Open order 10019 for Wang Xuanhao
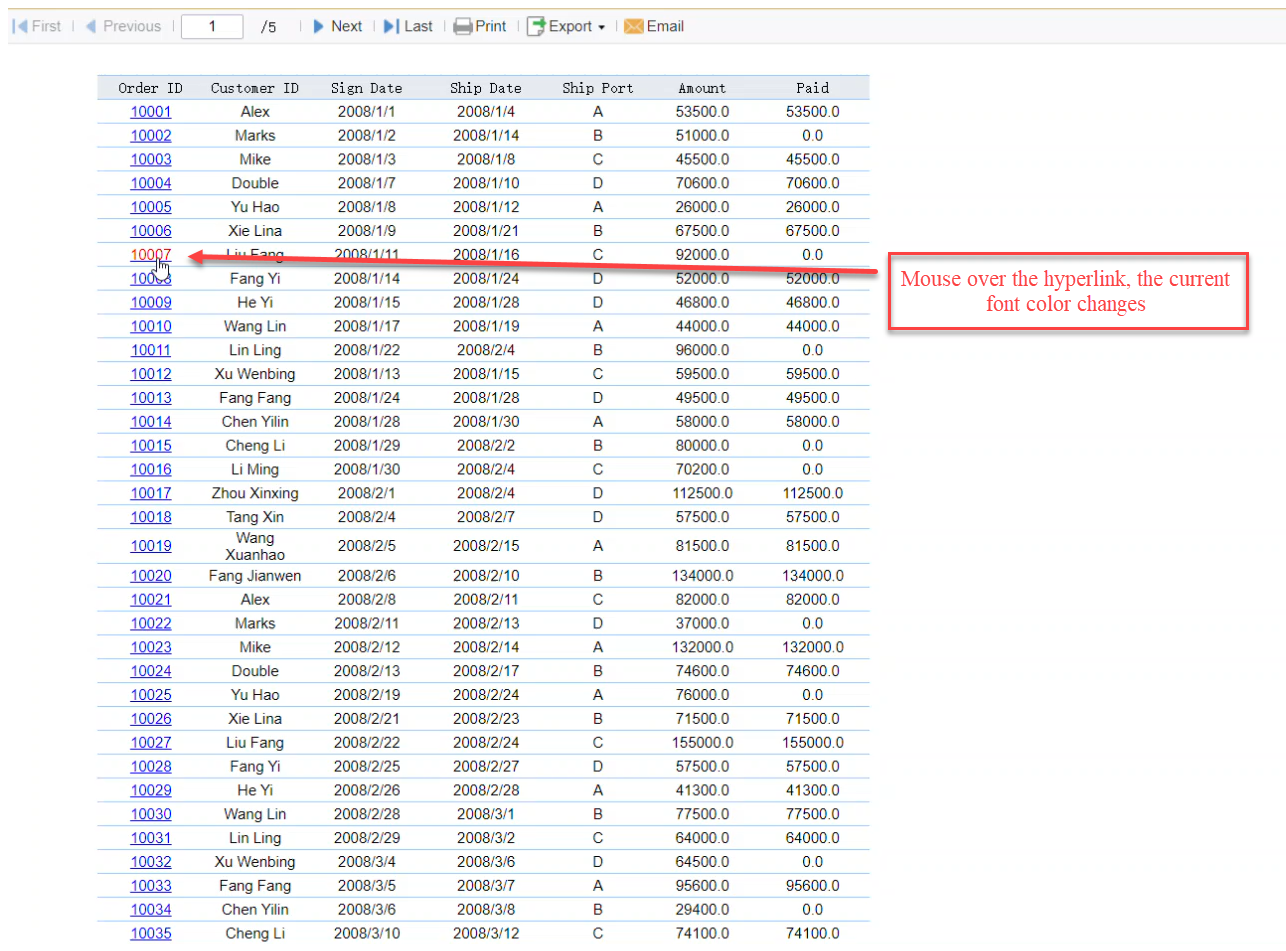 tap(151, 546)
